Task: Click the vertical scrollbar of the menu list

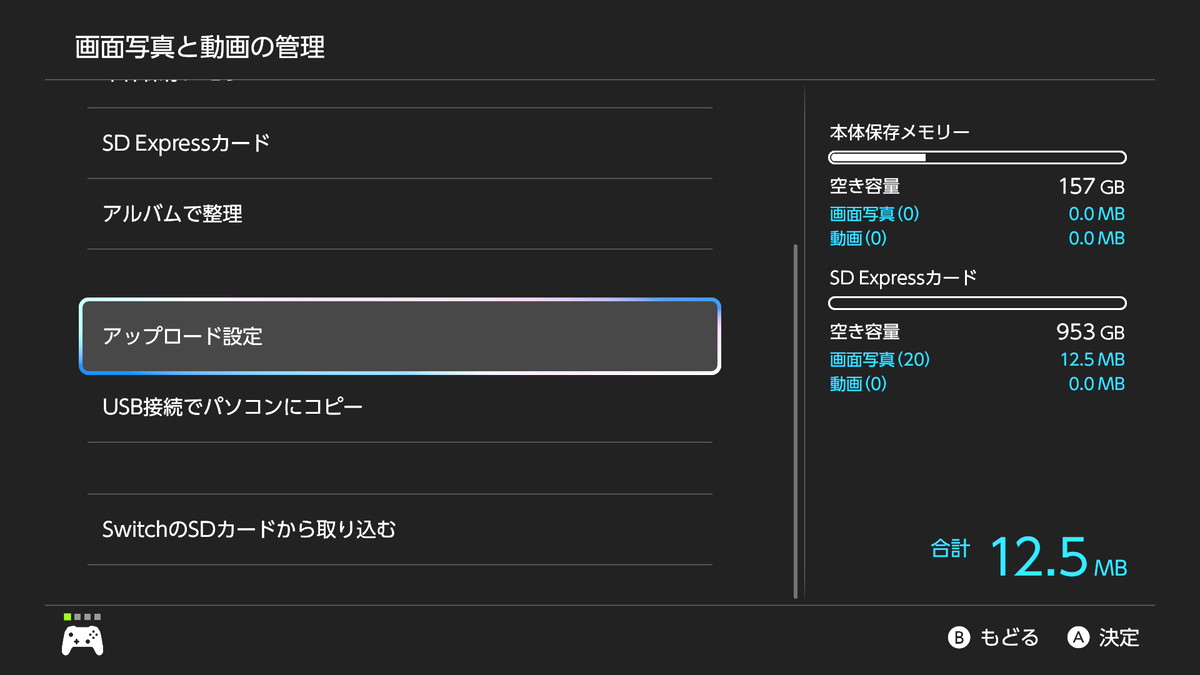Action: coord(796,420)
